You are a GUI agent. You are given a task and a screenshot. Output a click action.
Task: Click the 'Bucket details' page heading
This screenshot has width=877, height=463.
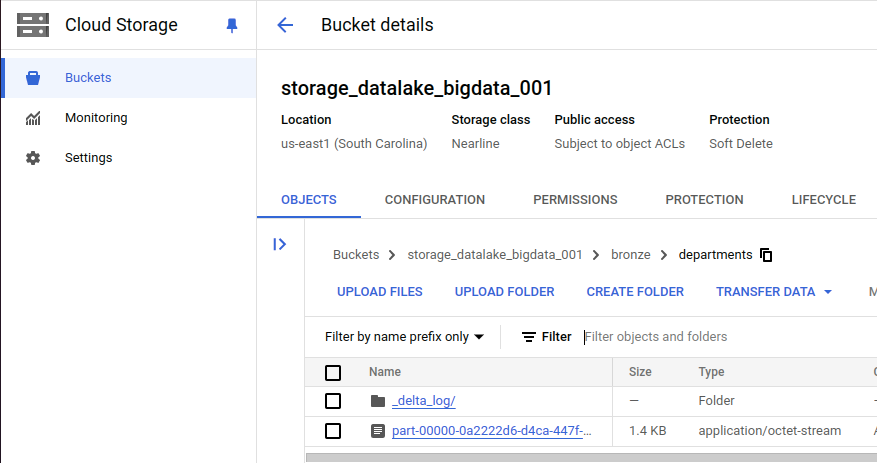(x=377, y=25)
